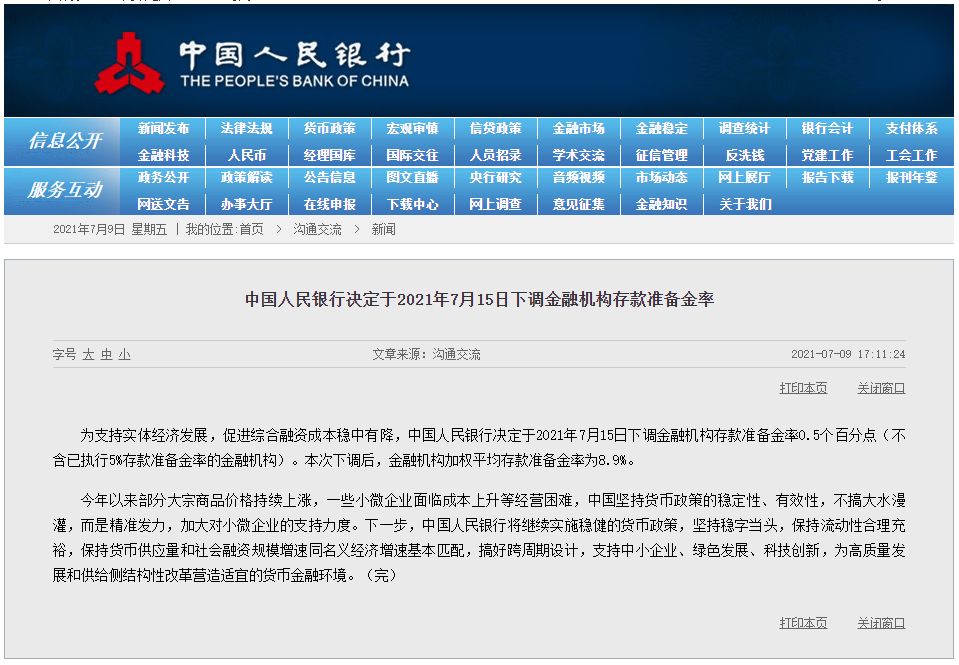959x665 pixels.
Task: Set font size to 小
Action: (x=125, y=354)
